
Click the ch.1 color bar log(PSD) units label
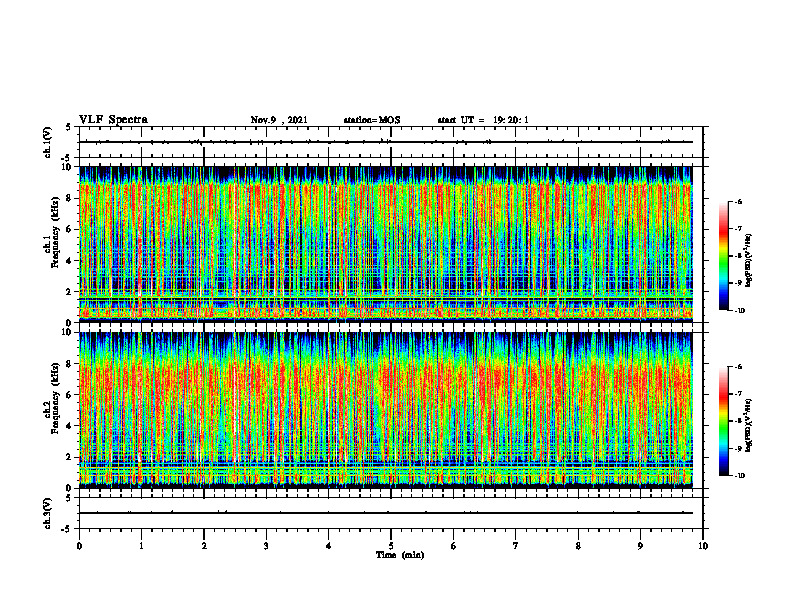[750, 260]
